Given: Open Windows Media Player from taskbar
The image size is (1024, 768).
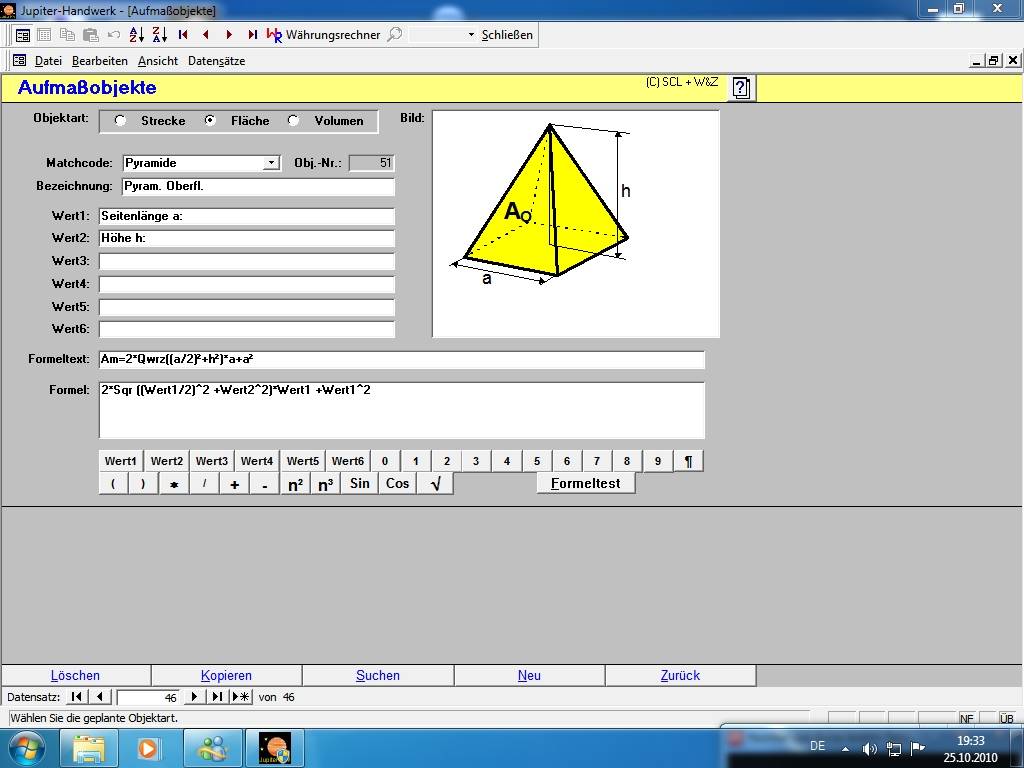Looking at the screenshot, I should 149,747.
